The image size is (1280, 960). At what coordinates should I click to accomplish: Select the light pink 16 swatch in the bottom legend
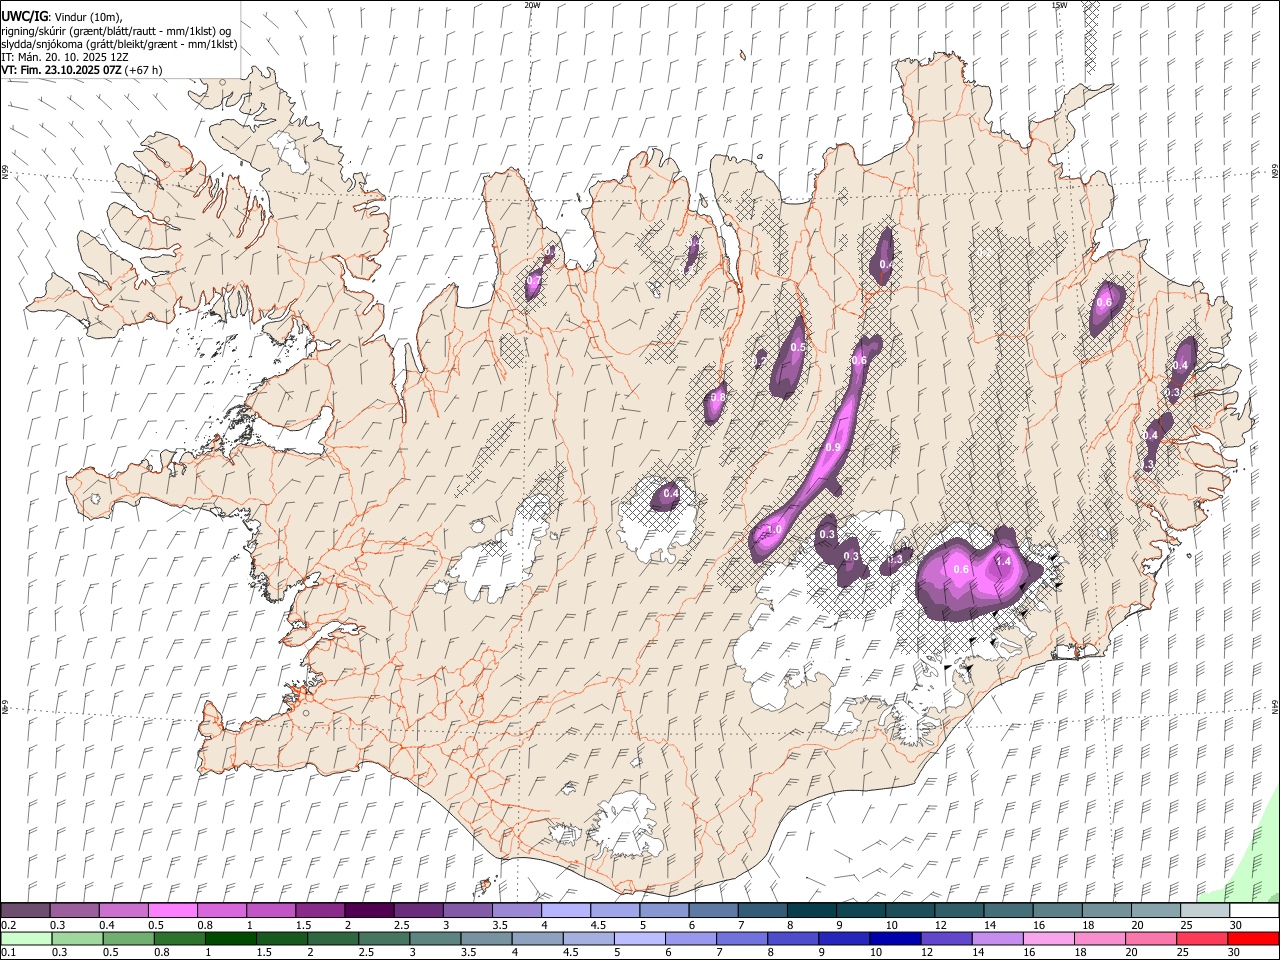click(x=1047, y=939)
